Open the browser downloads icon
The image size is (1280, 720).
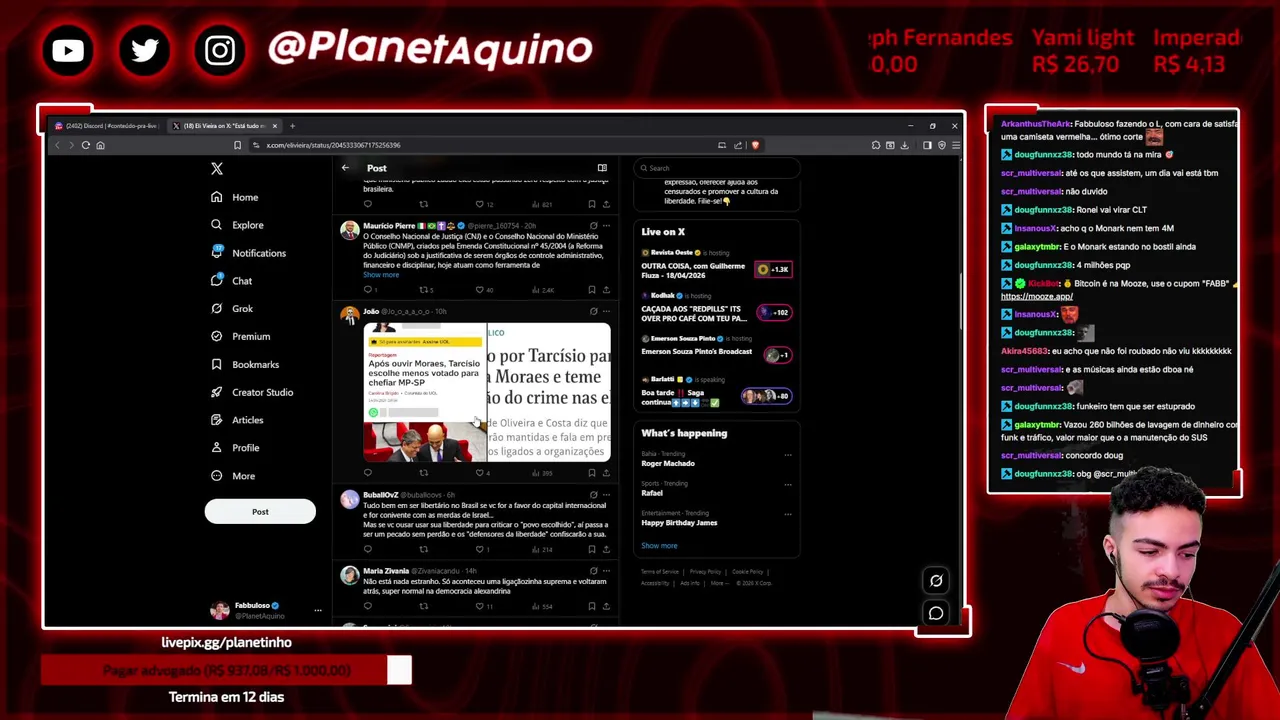pyautogui.click(x=904, y=145)
